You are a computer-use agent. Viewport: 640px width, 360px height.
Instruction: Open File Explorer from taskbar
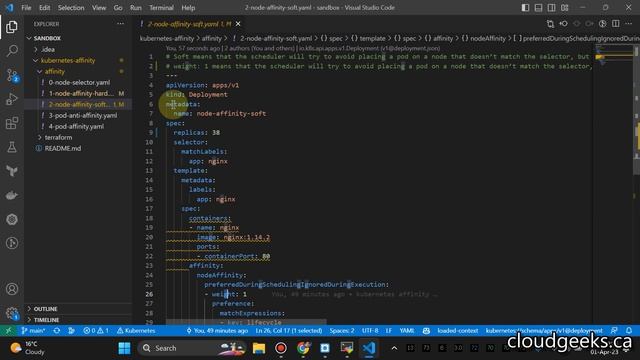(259, 348)
